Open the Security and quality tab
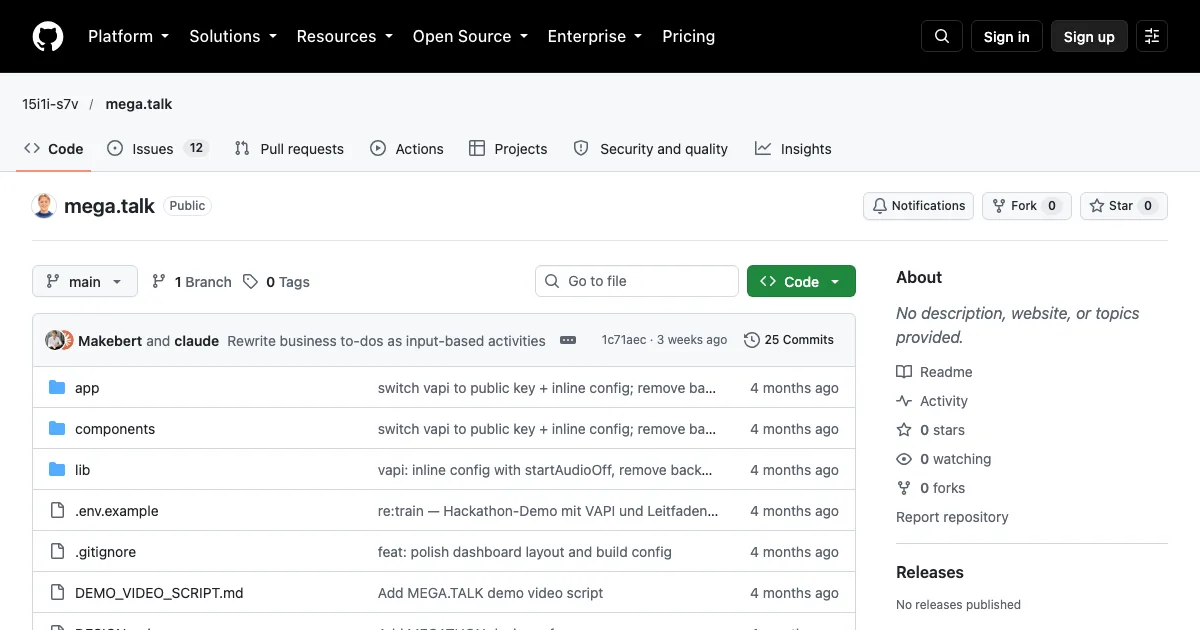The width and height of the screenshot is (1200, 630). 650,149
